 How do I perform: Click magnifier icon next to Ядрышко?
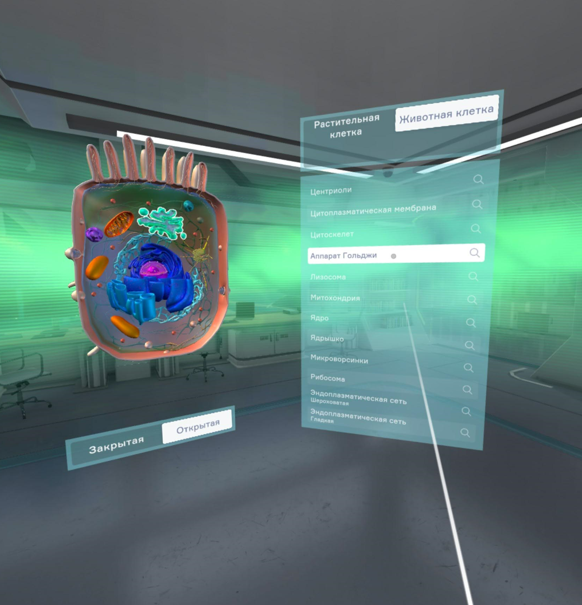[469, 345]
